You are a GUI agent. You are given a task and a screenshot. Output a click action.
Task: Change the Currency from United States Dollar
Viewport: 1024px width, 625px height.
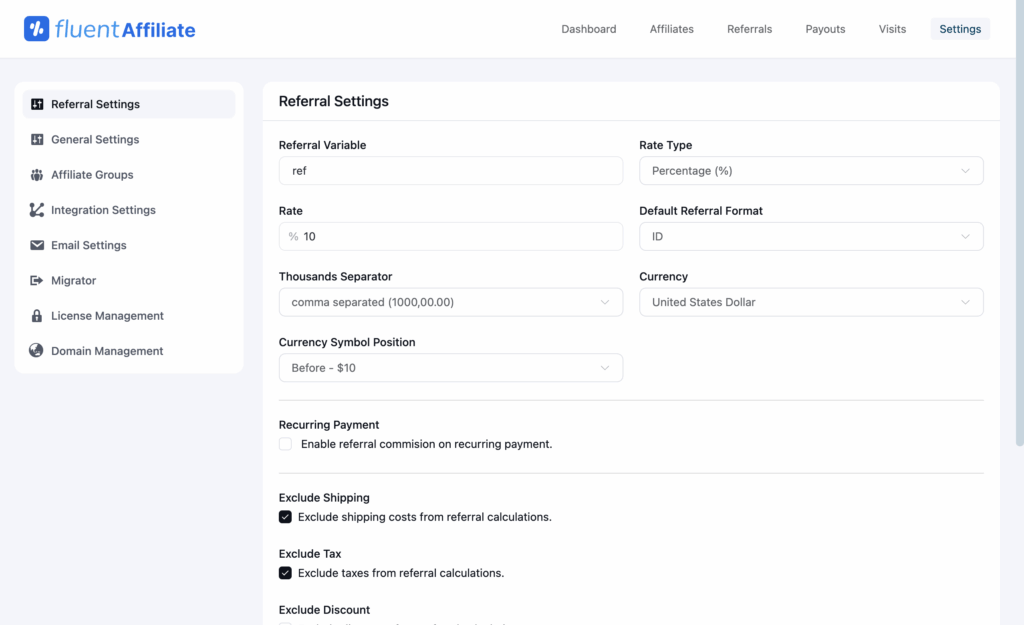810,301
